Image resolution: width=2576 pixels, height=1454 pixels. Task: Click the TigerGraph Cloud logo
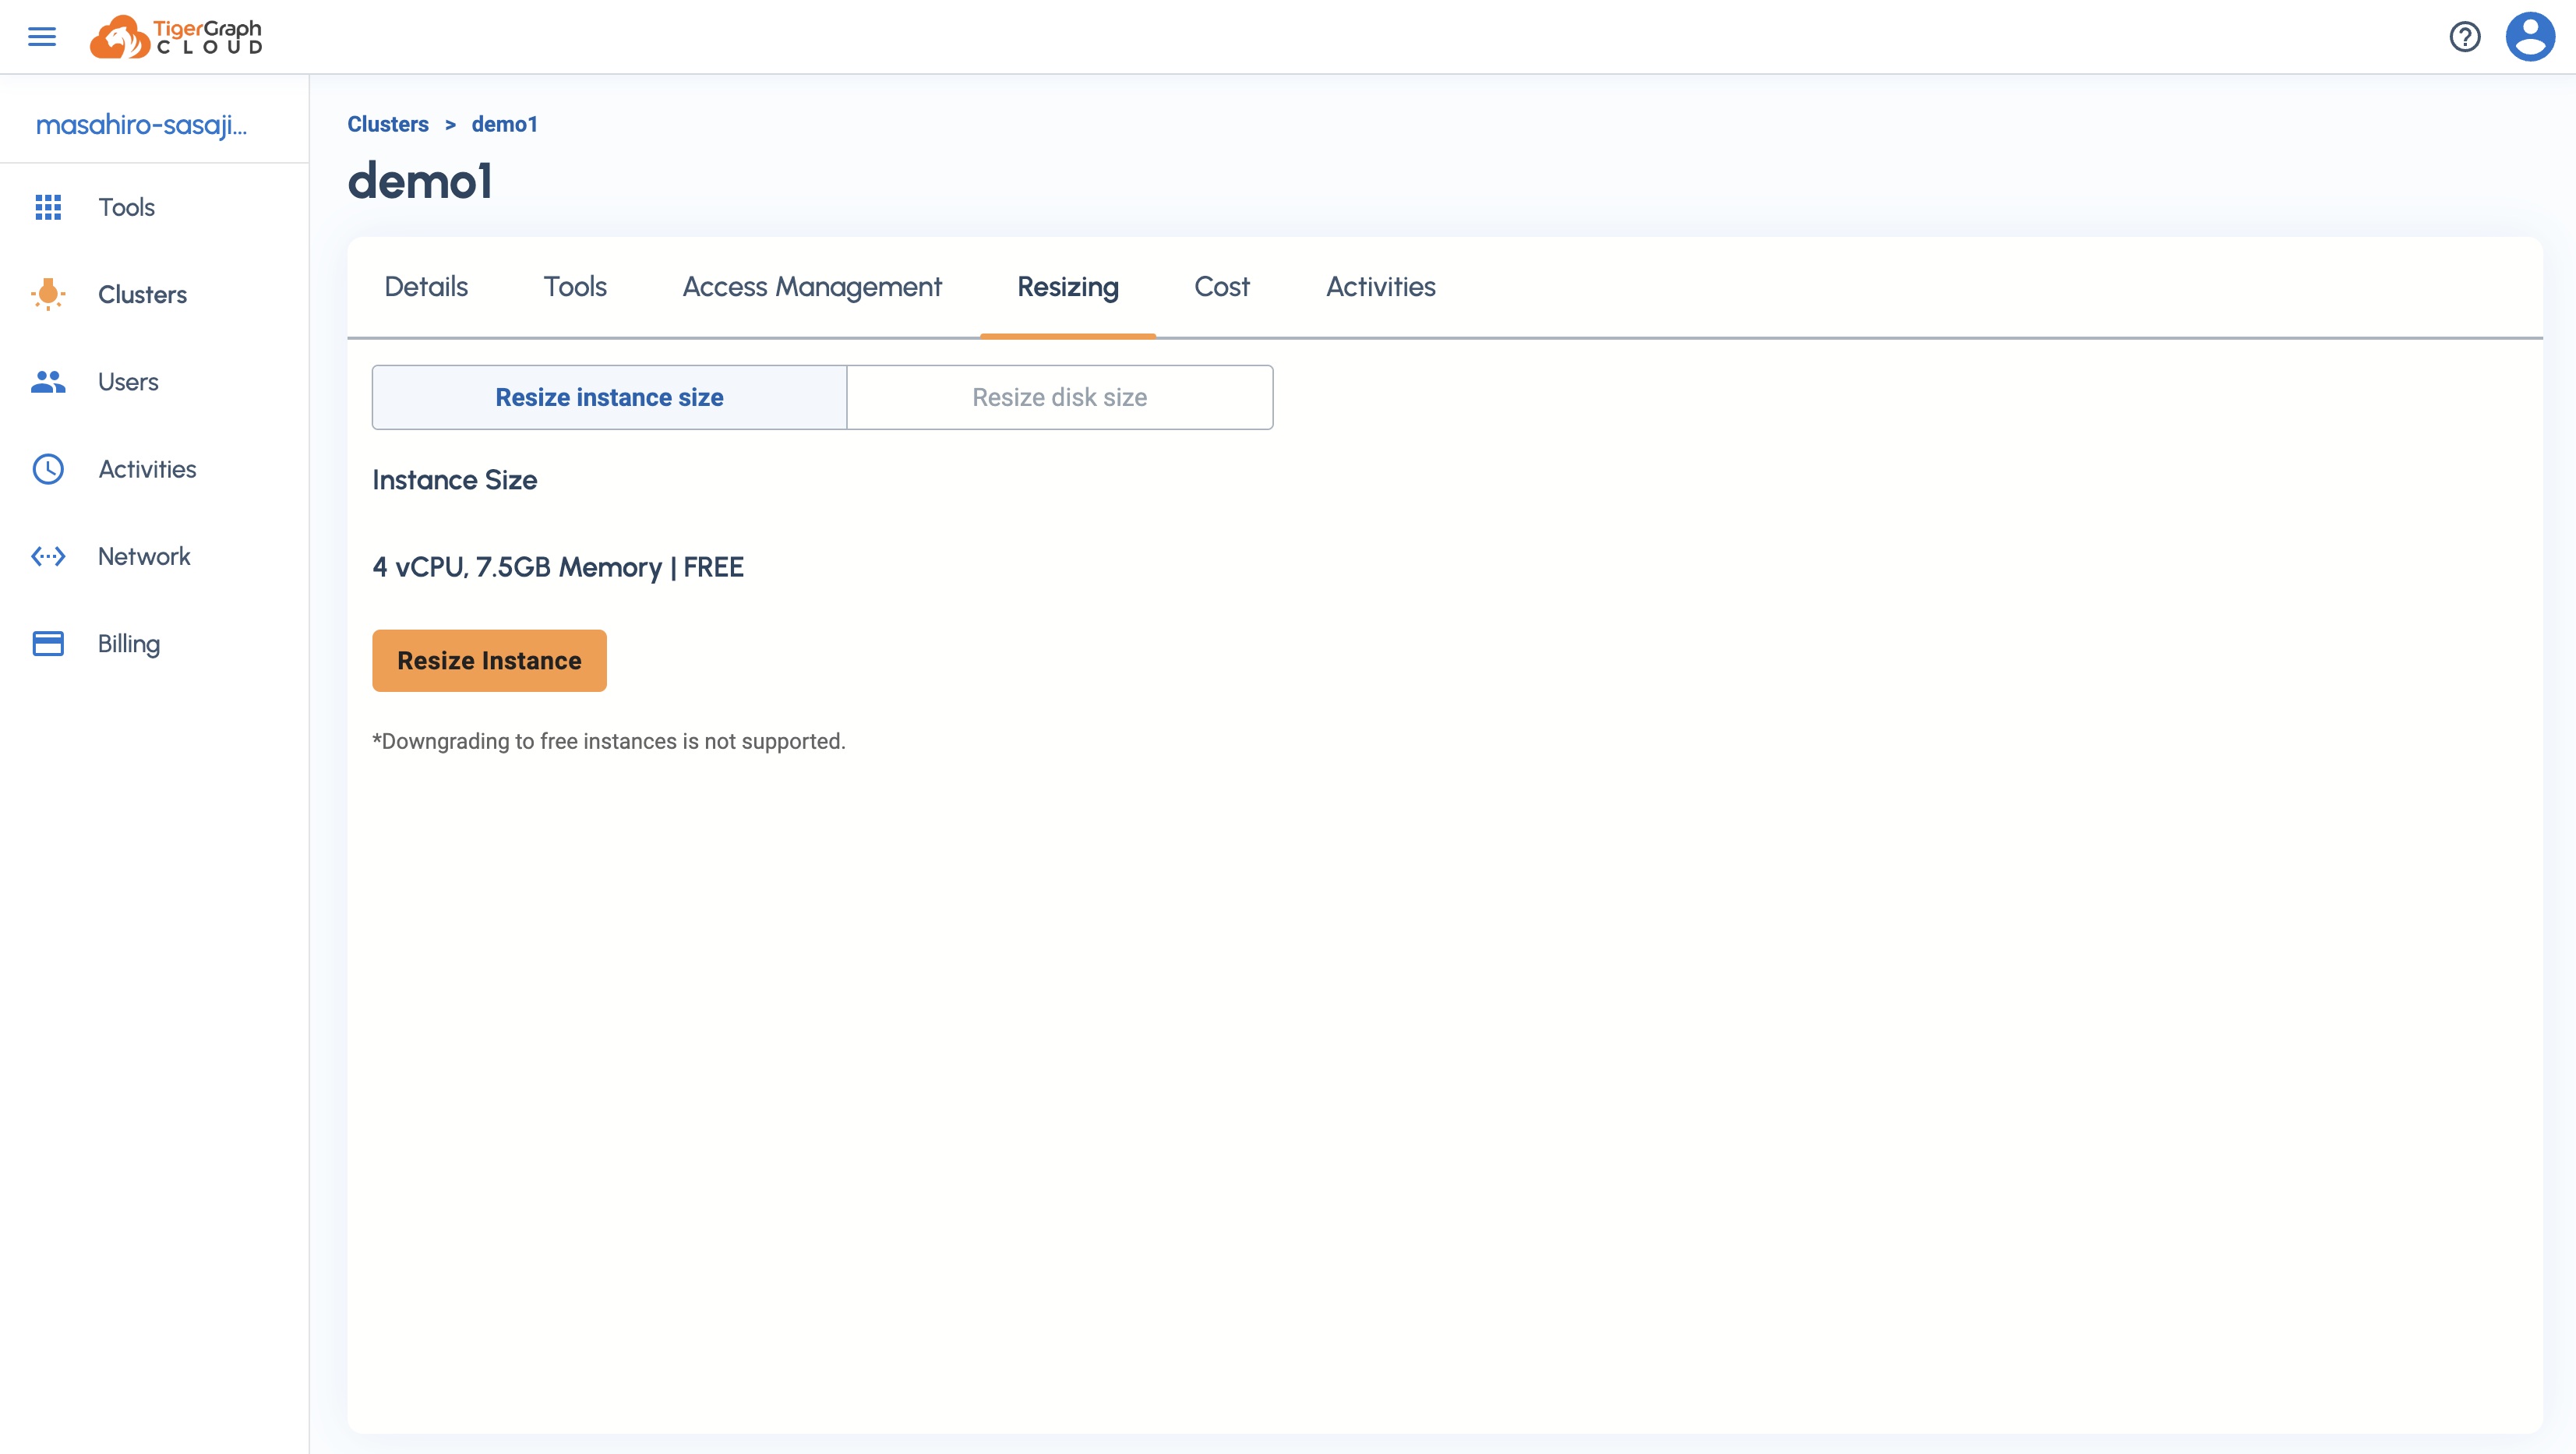(x=176, y=37)
